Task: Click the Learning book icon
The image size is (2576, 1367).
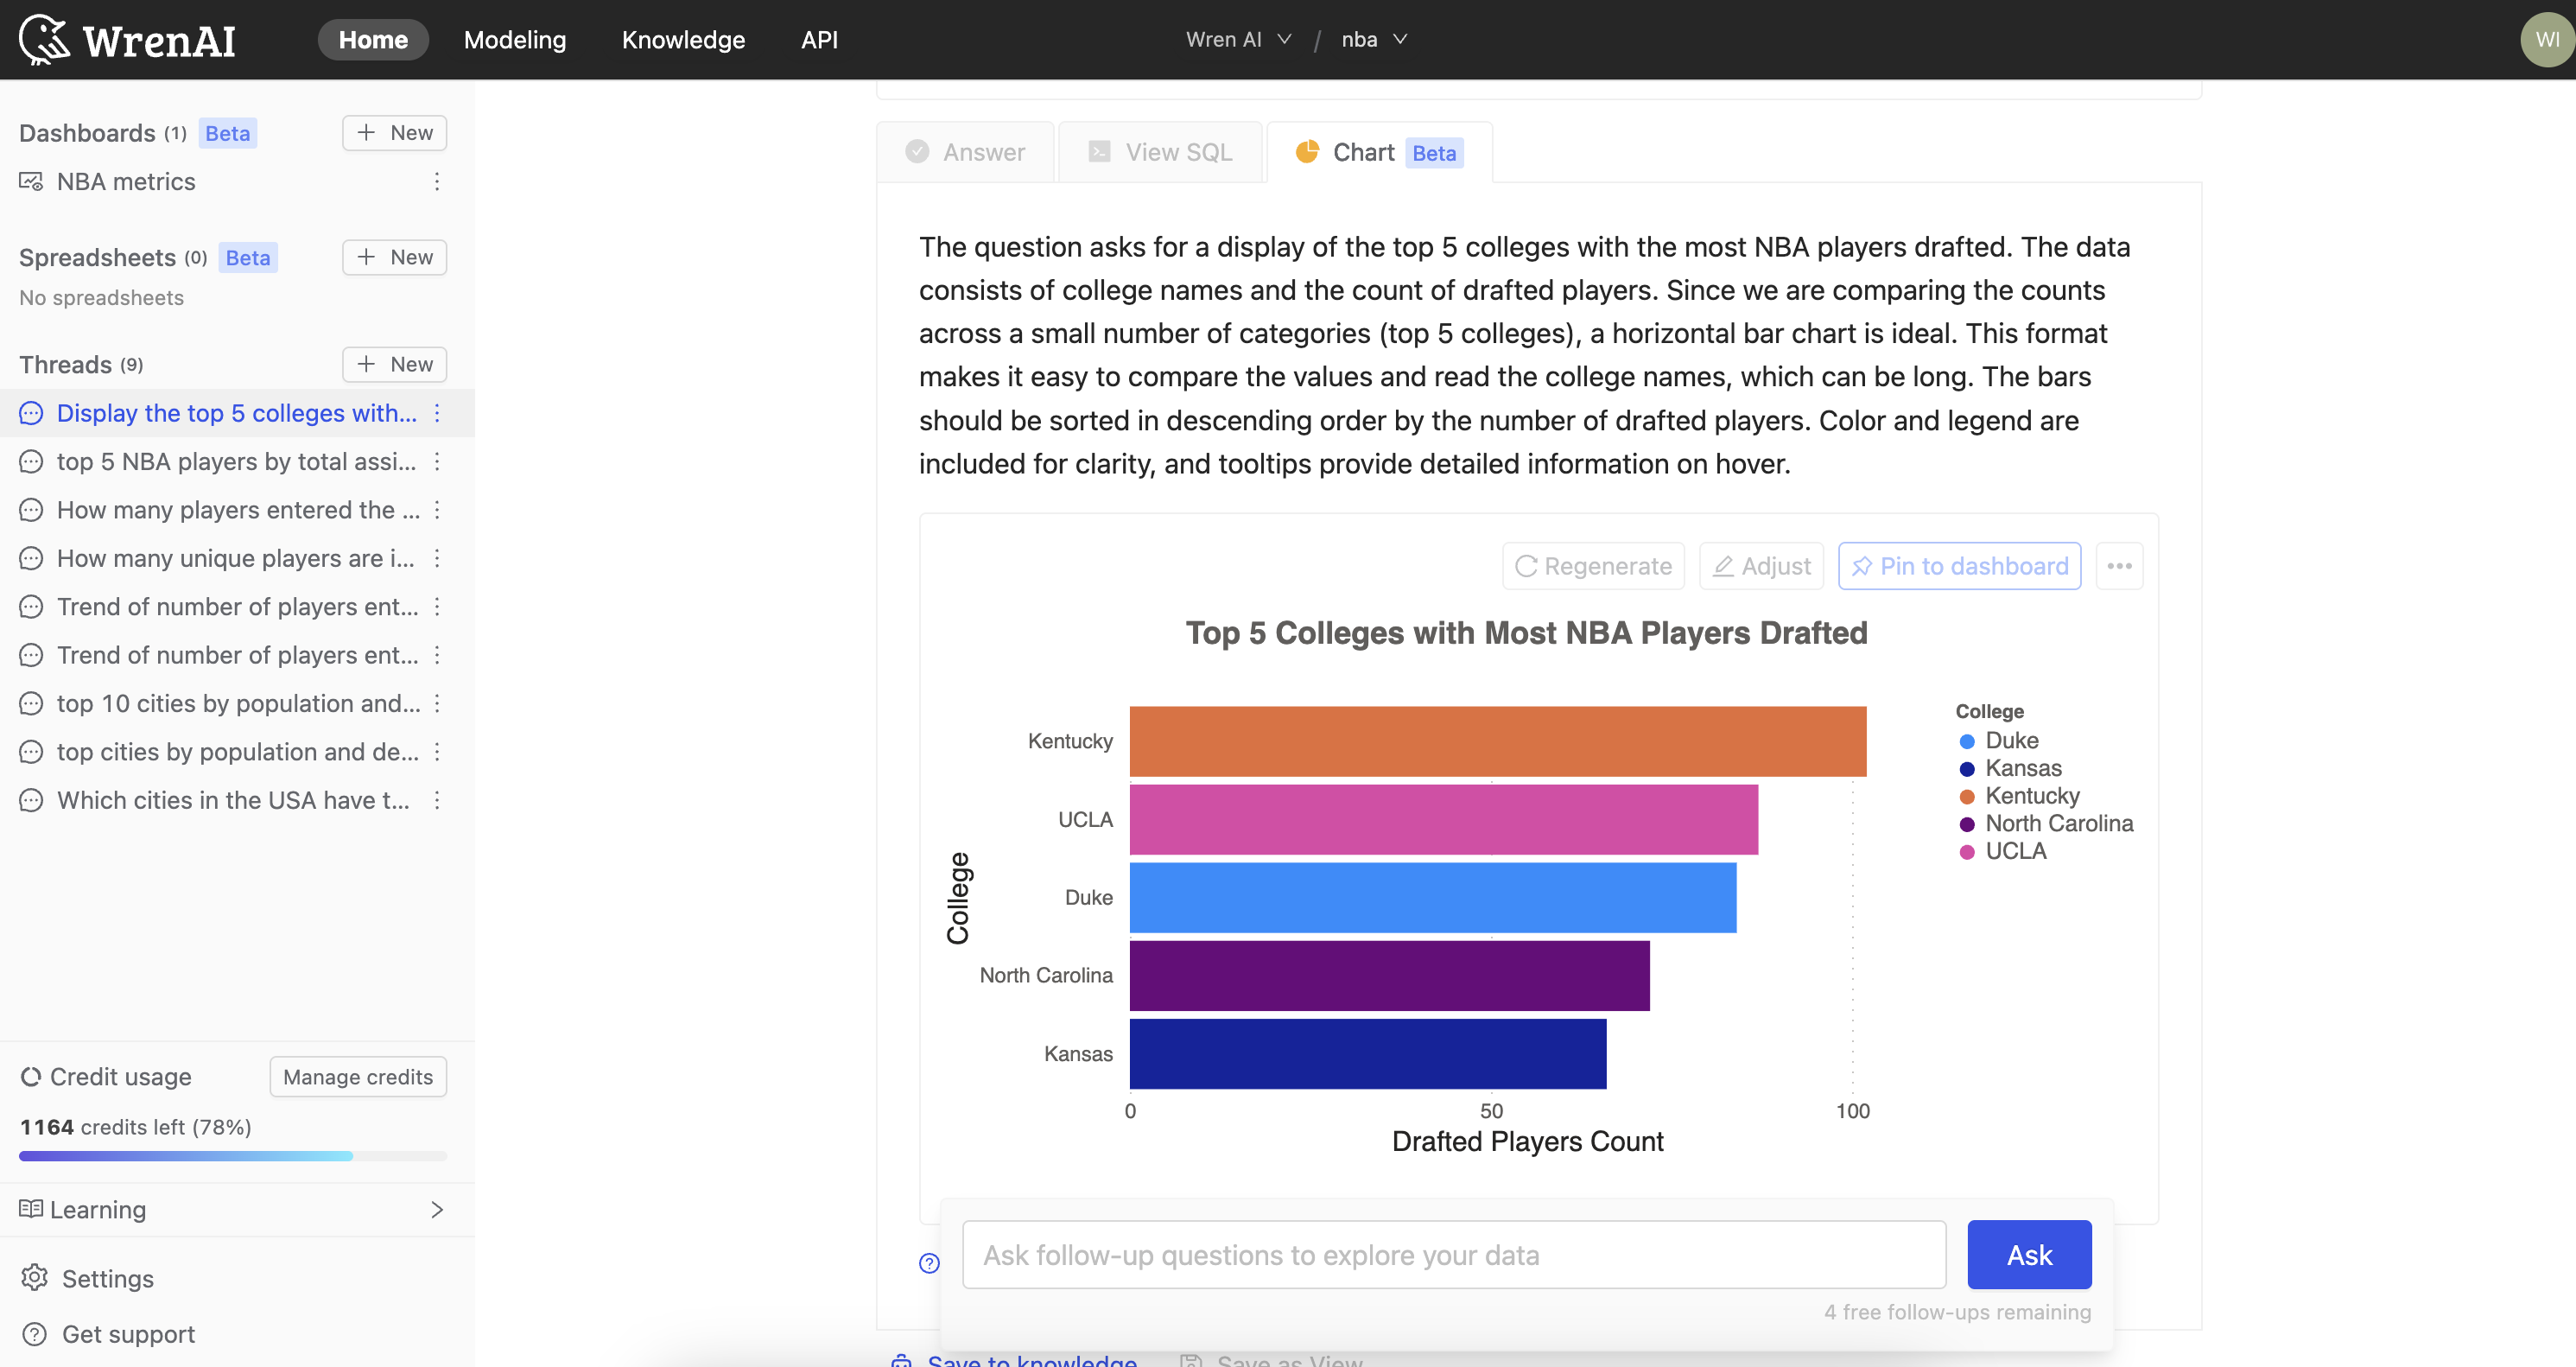Action: click(31, 1208)
